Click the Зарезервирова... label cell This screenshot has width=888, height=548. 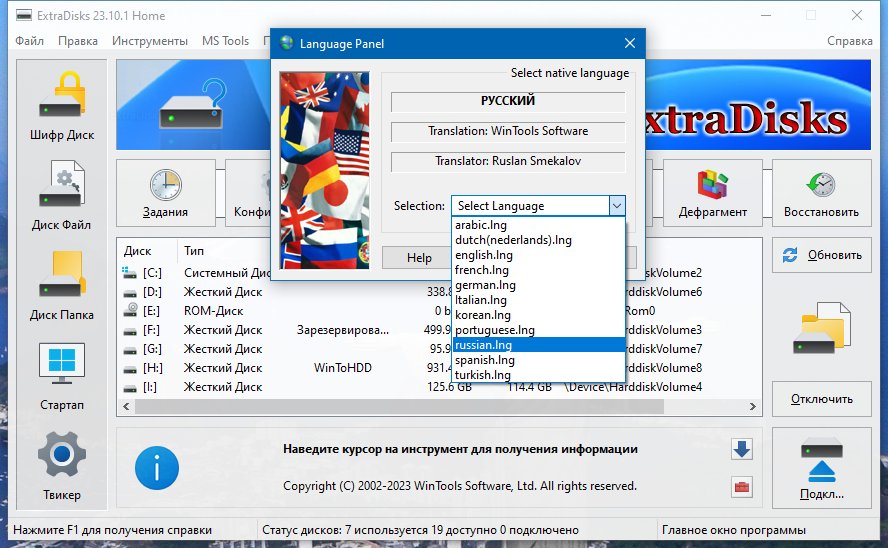click(x=343, y=330)
